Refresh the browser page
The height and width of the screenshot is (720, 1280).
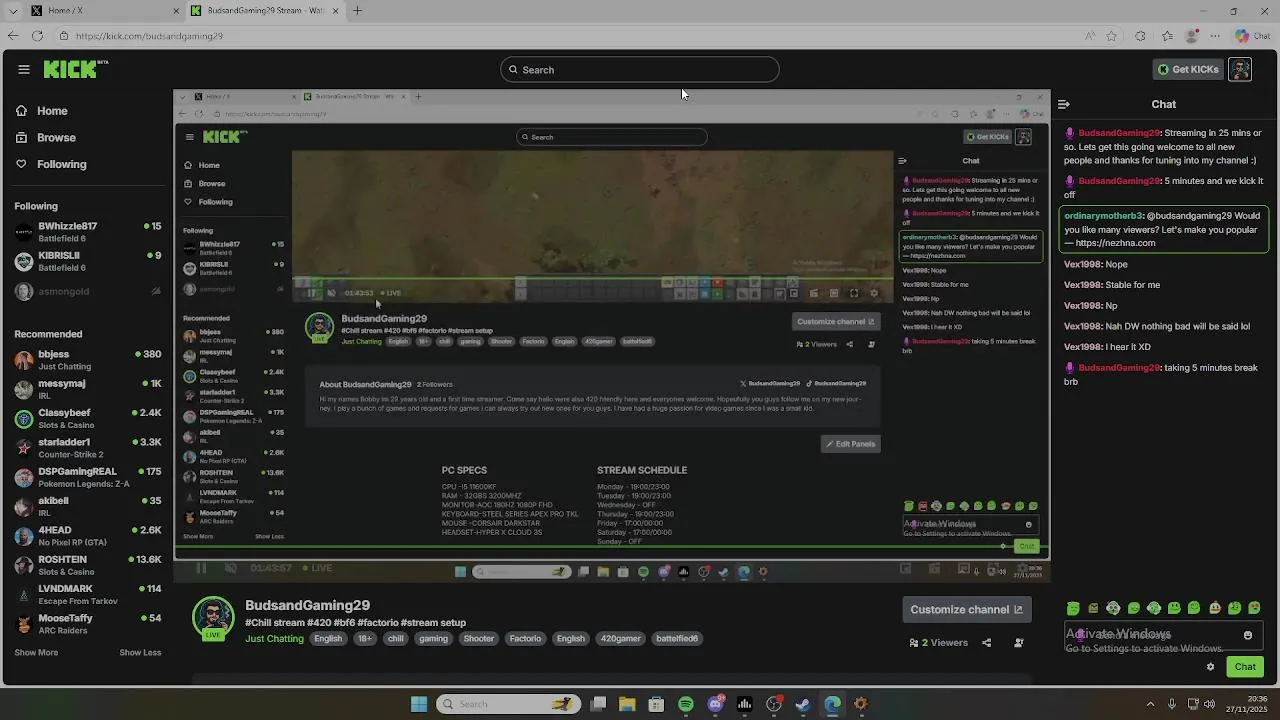pyautogui.click(x=37, y=36)
